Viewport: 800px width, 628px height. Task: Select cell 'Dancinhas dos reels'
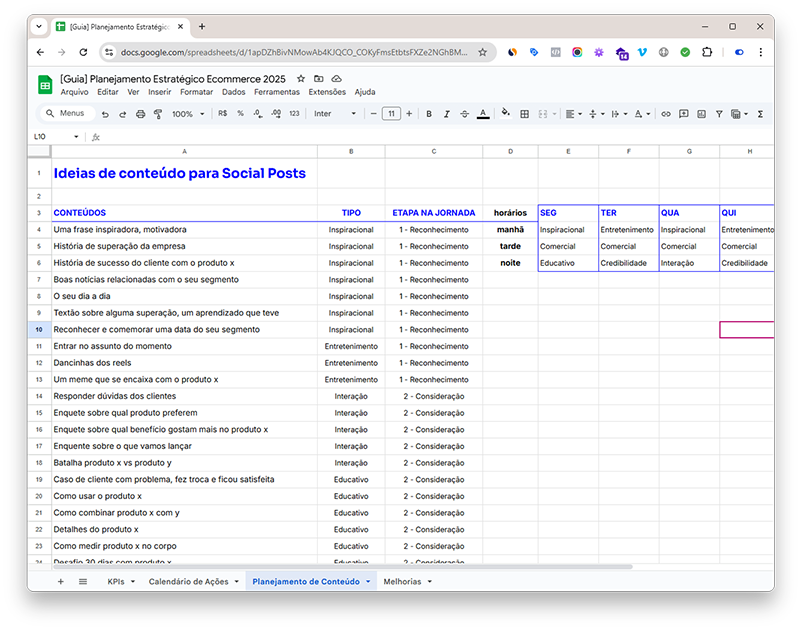pos(184,363)
